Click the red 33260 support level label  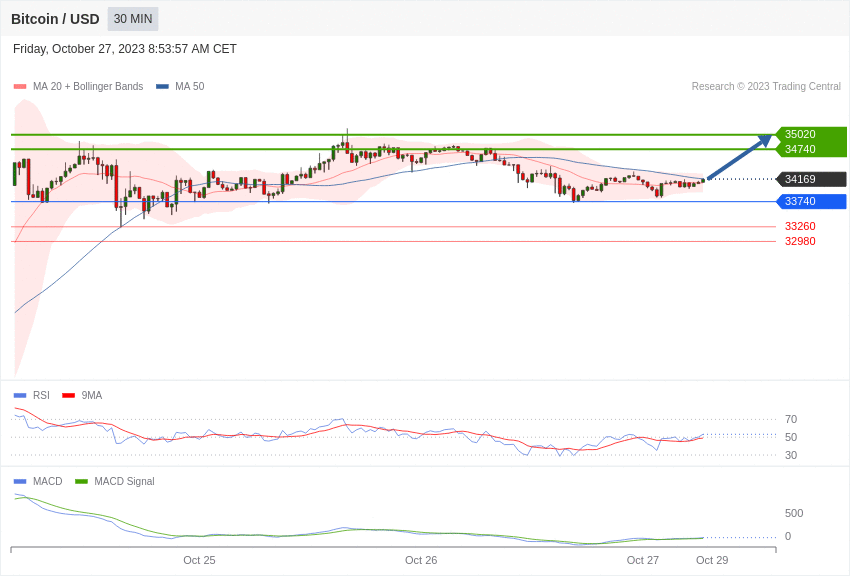point(800,226)
